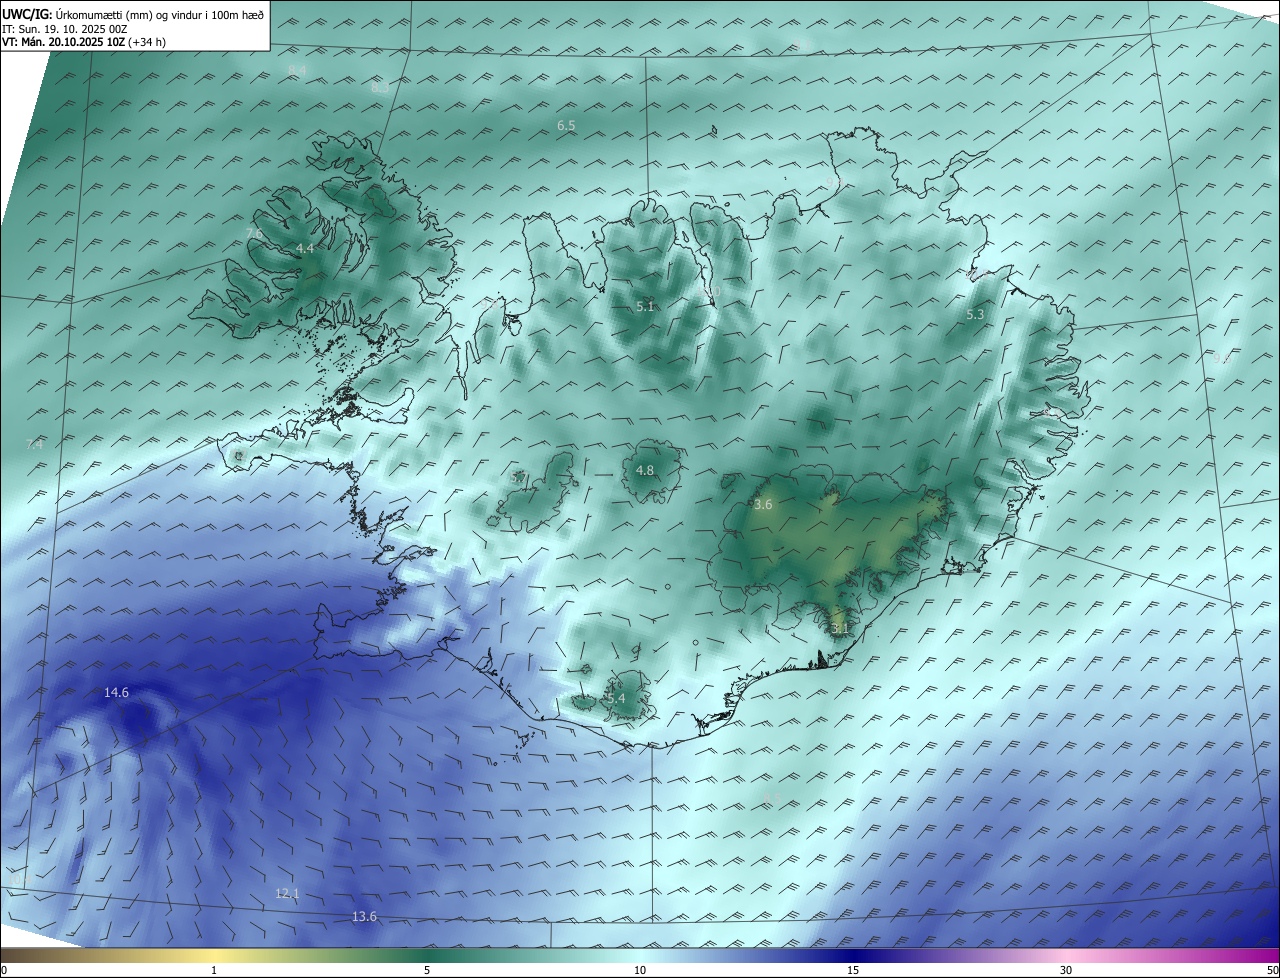Viewport: 1280px width, 978px height.
Task: Click the map title 'Úrkomumætti (mm) og vindur' line
Action: 133,14
